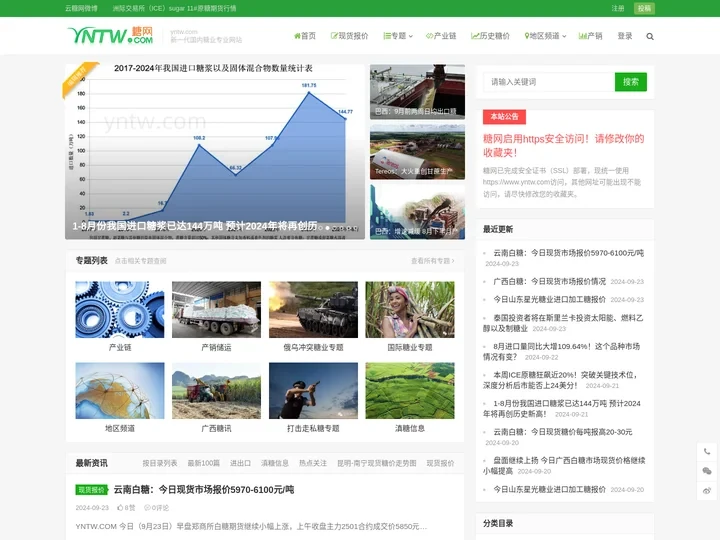Select the 按目录列表 tab

[160, 463]
